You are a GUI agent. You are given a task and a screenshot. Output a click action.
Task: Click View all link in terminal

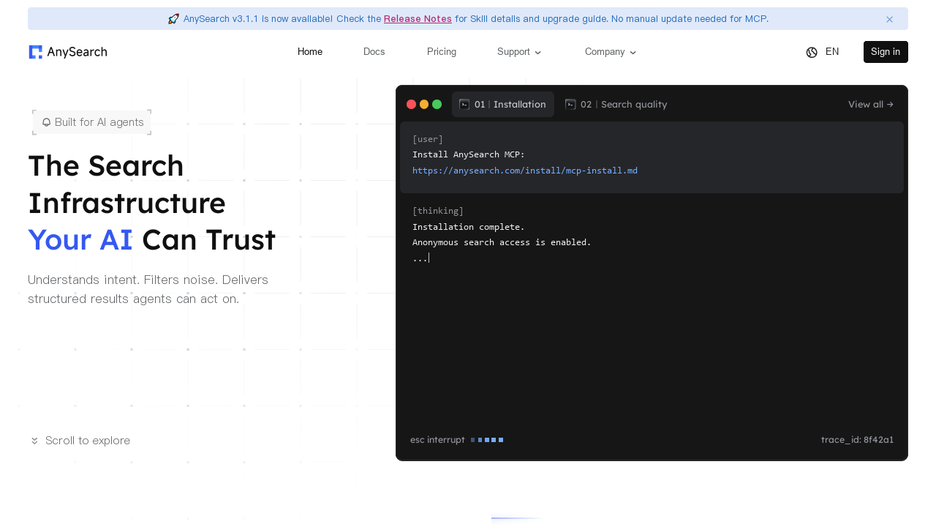(870, 104)
